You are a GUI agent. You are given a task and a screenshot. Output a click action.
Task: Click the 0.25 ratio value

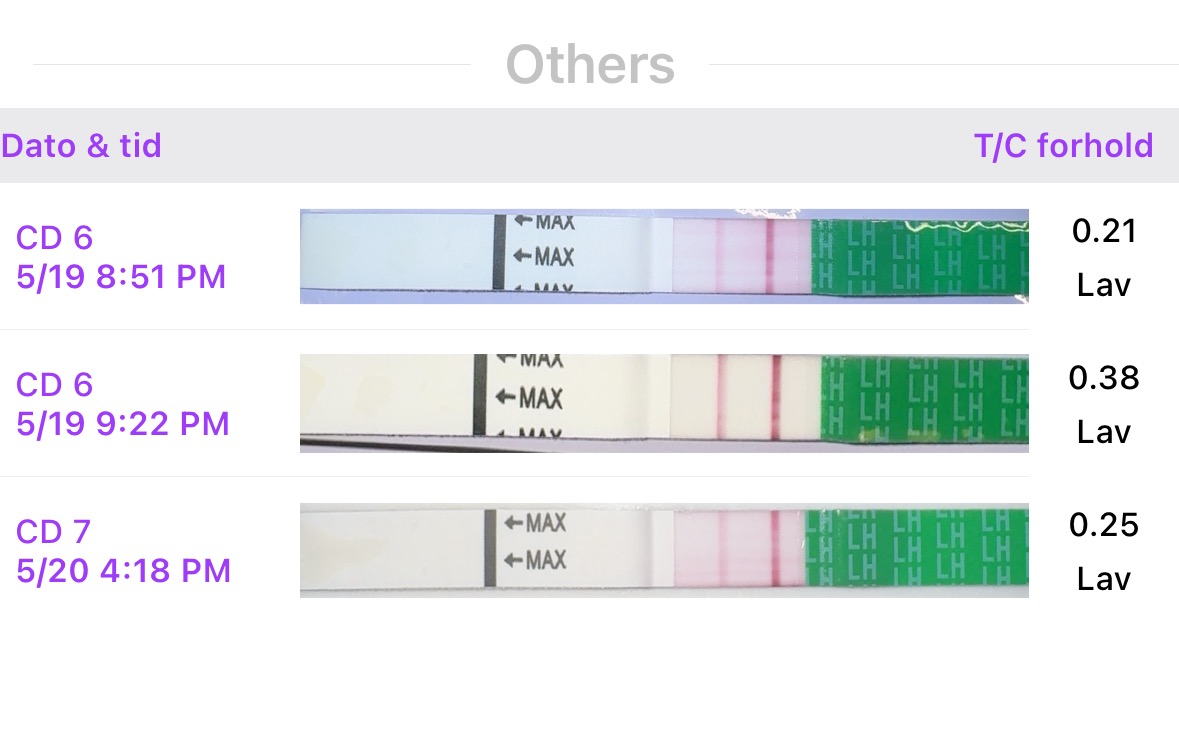click(1104, 525)
